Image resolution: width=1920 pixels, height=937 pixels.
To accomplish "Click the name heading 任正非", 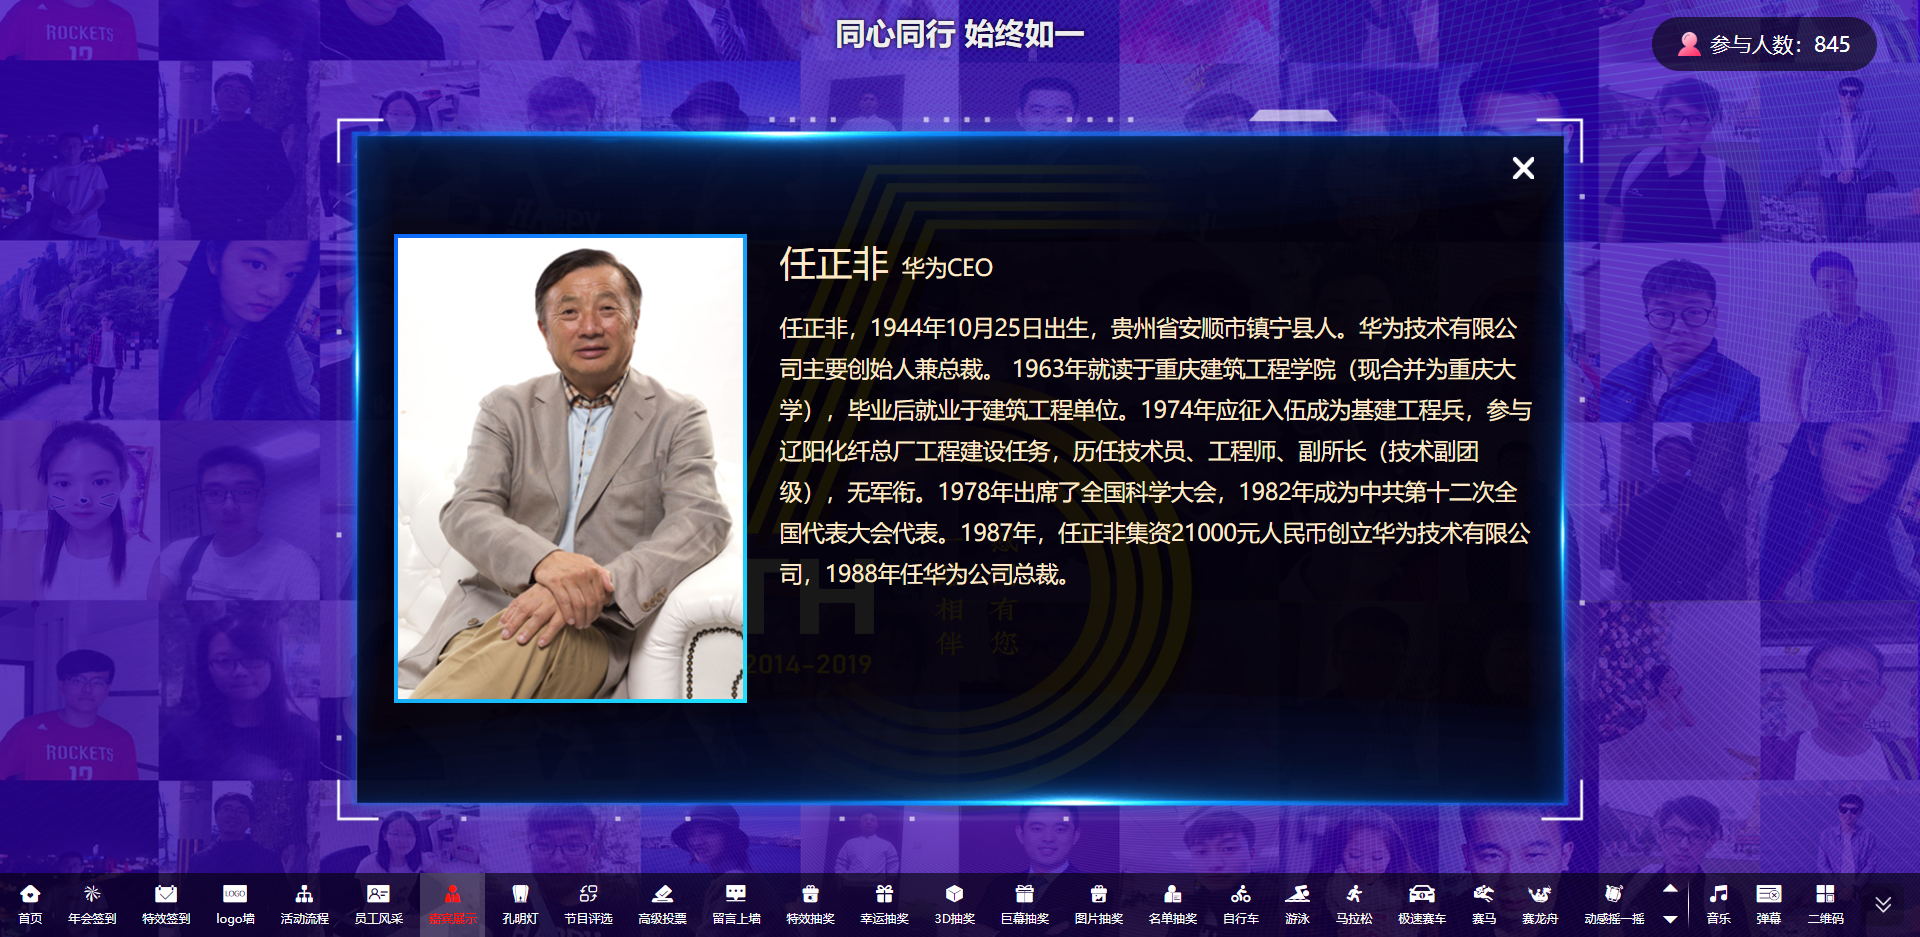I will (833, 264).
